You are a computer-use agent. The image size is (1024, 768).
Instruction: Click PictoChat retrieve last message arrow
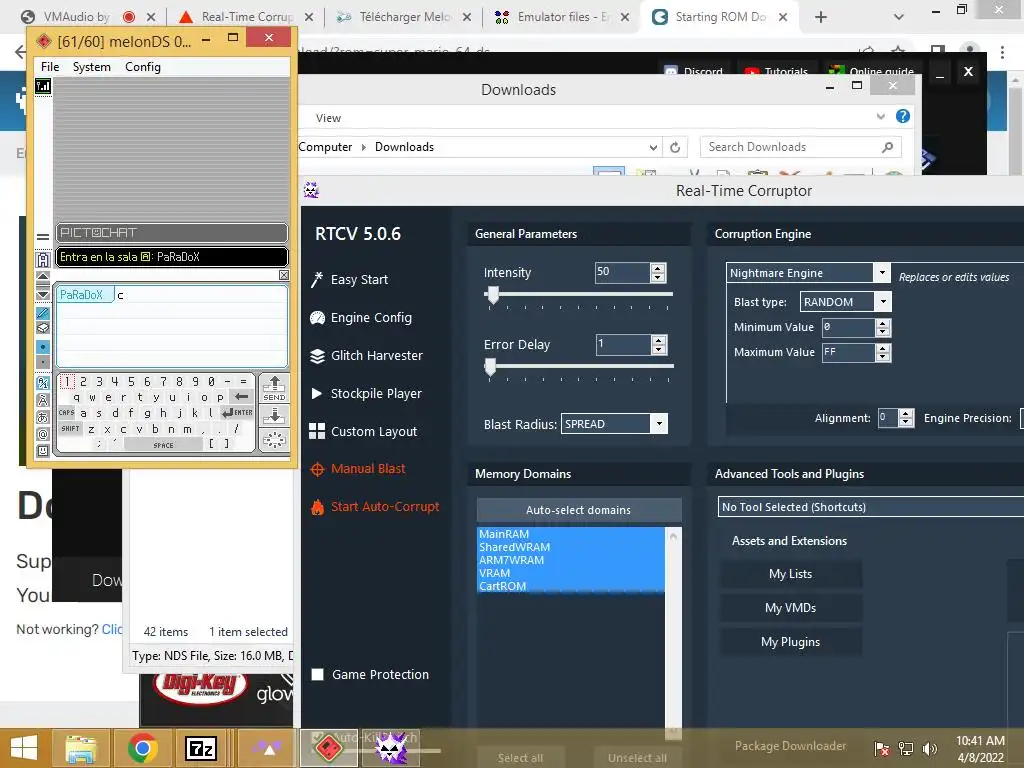[274, 416]
